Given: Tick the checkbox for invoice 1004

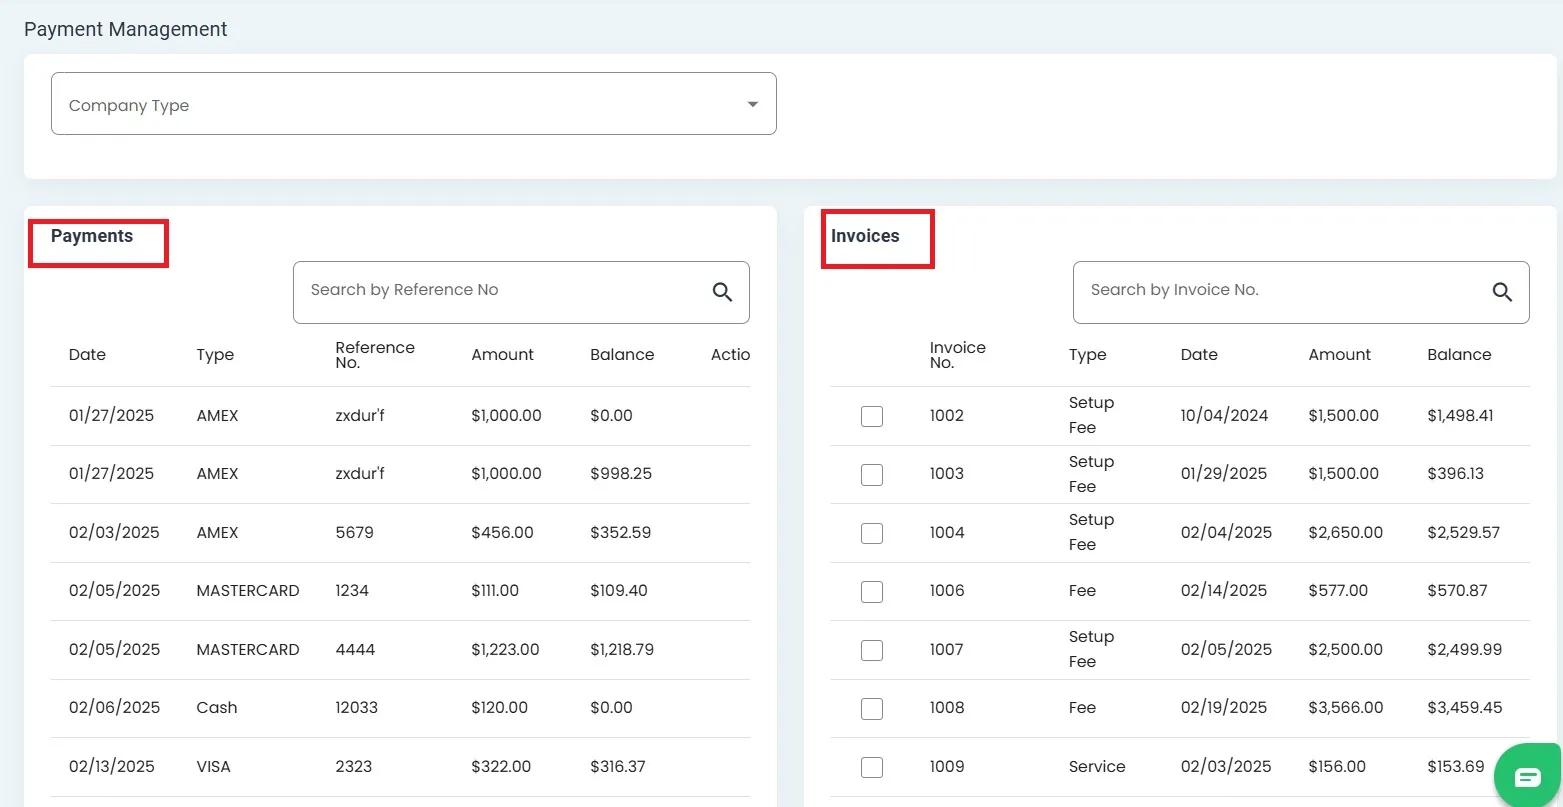Looking at the screenshot, I should click(x=872, y=533).
